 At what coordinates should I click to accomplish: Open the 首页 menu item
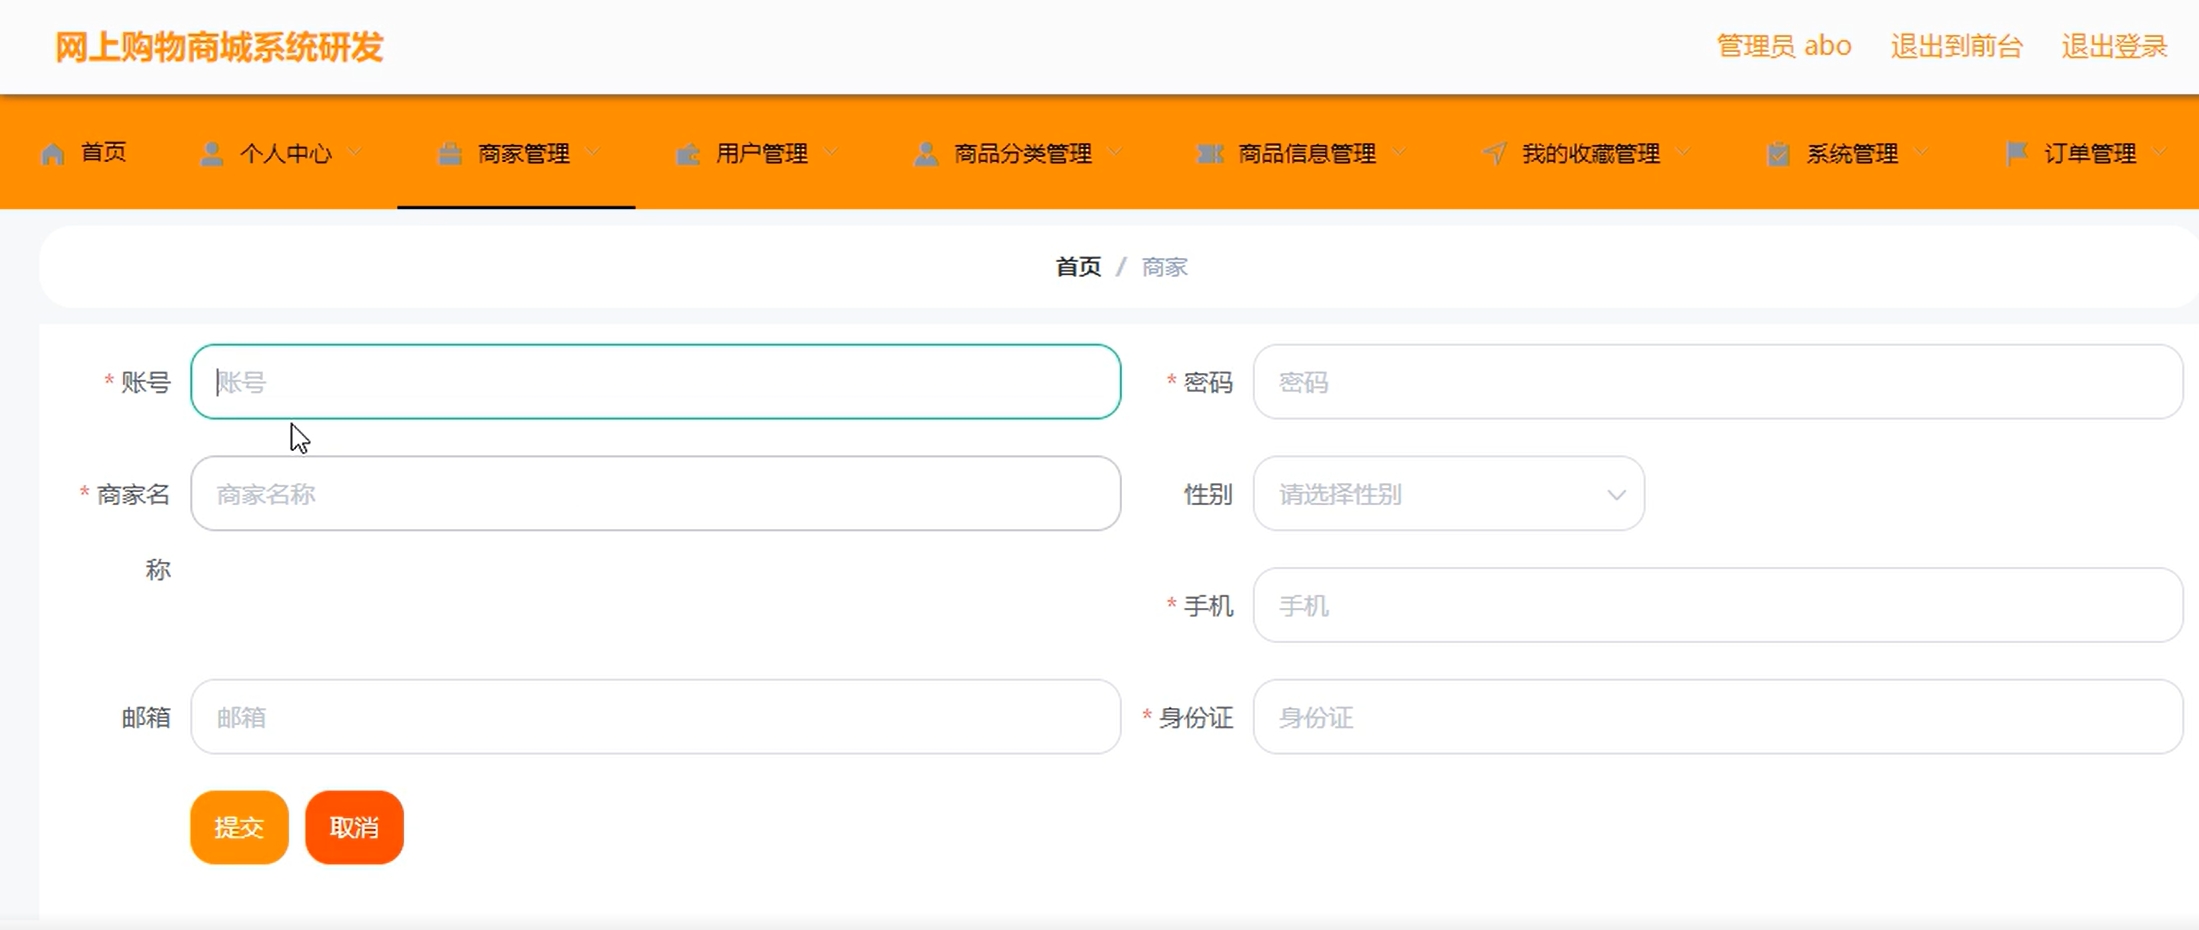[x=84, y=153]
